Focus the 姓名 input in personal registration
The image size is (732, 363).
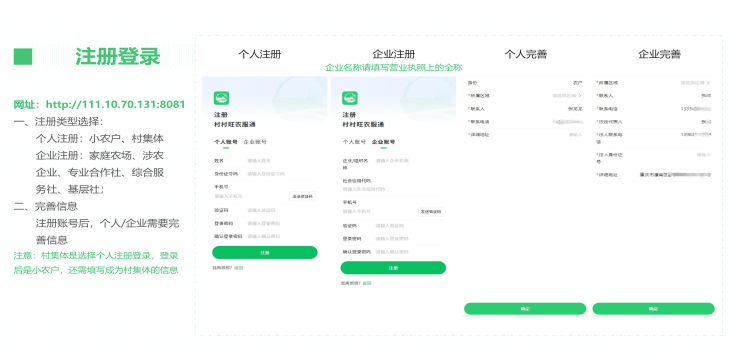(281, 161)
